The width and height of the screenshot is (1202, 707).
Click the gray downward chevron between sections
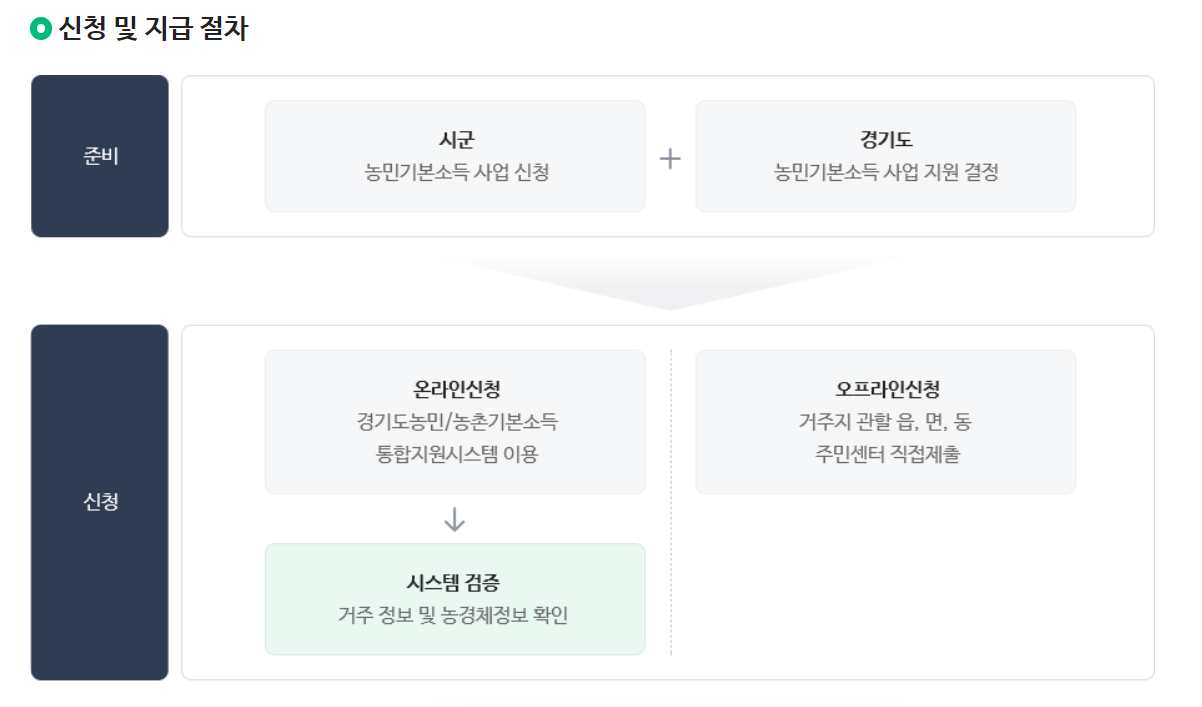(x=671, y=281)
